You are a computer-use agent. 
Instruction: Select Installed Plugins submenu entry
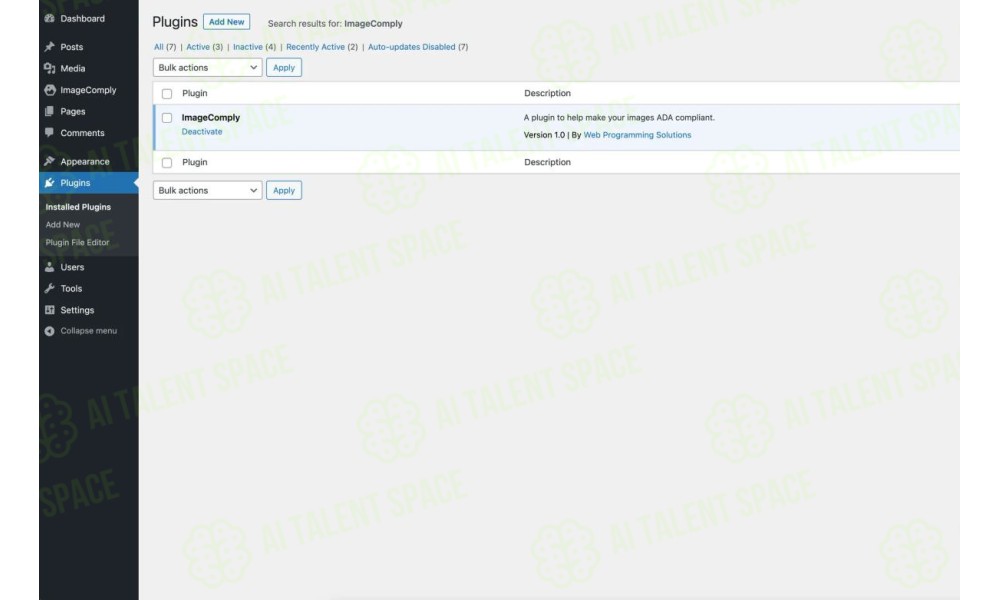pos(78,207)
